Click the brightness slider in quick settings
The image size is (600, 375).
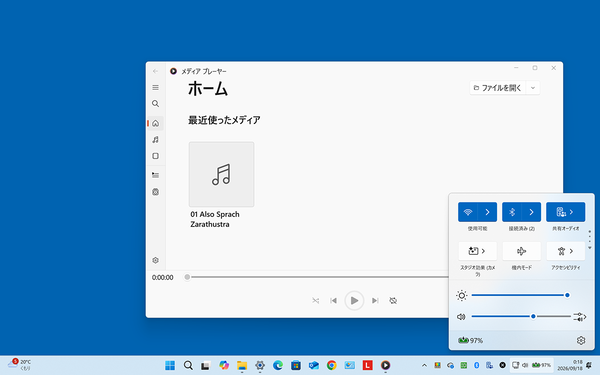tap(521, 295)
